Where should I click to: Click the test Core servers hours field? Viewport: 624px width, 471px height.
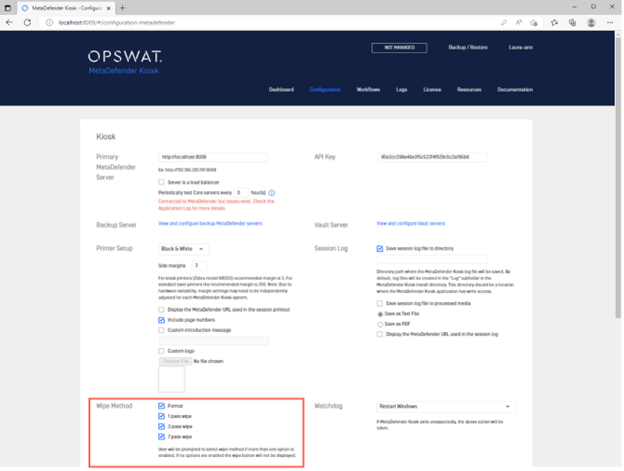pyautogui.click(x=241, y=193)
